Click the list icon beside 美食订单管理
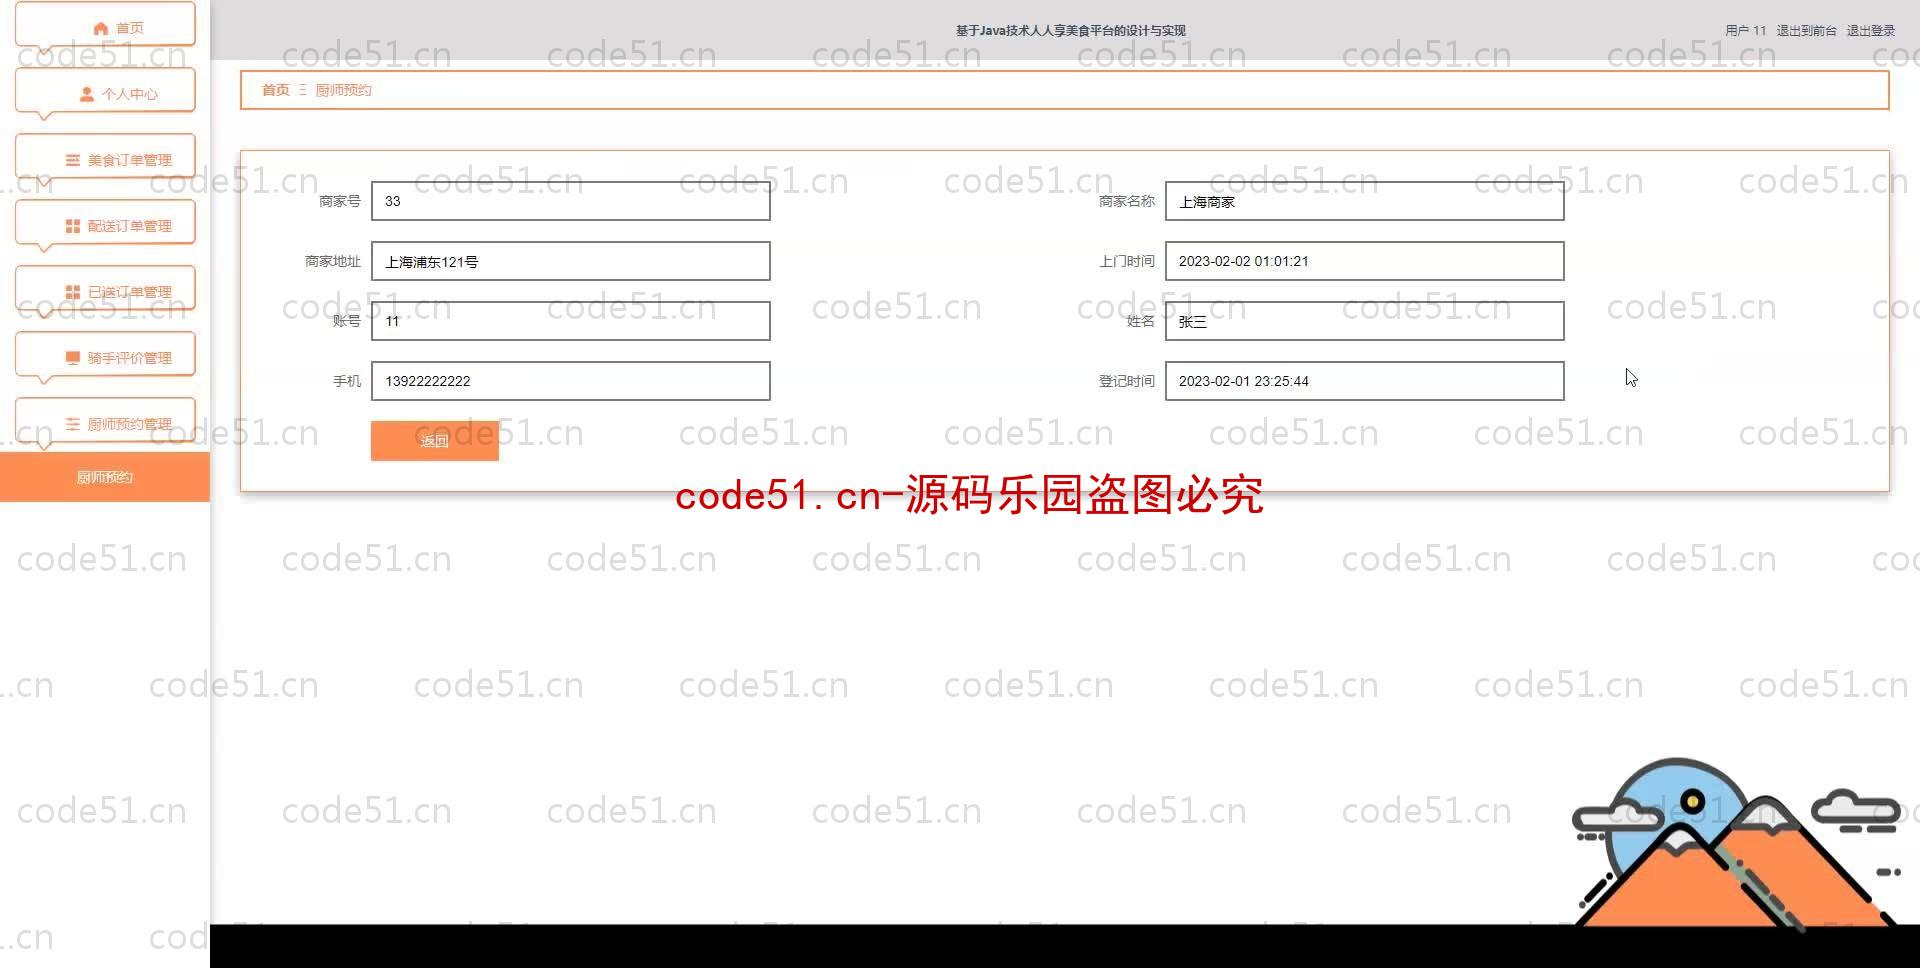1920x968 pixels. coord(73,160)
